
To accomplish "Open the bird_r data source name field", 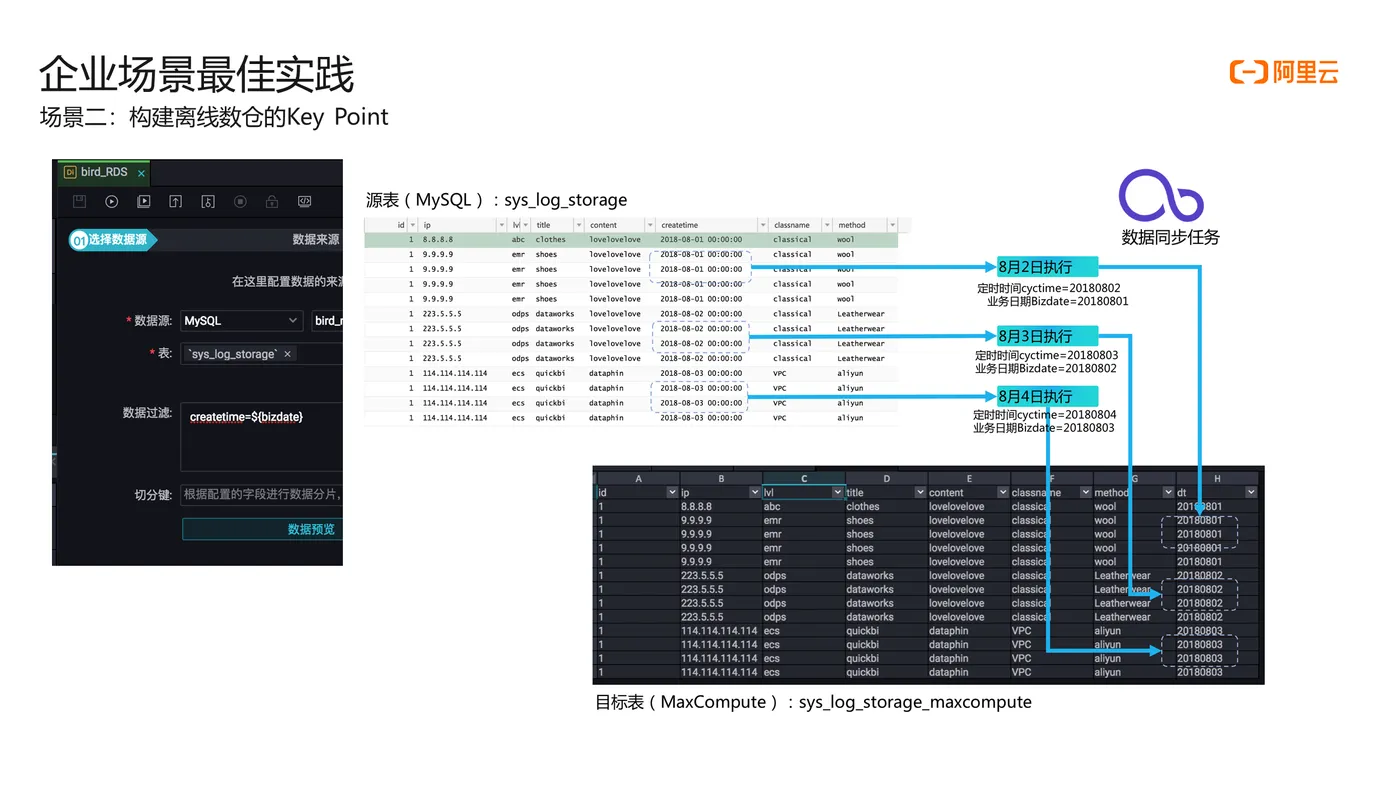I will click(x=327, y=321).
